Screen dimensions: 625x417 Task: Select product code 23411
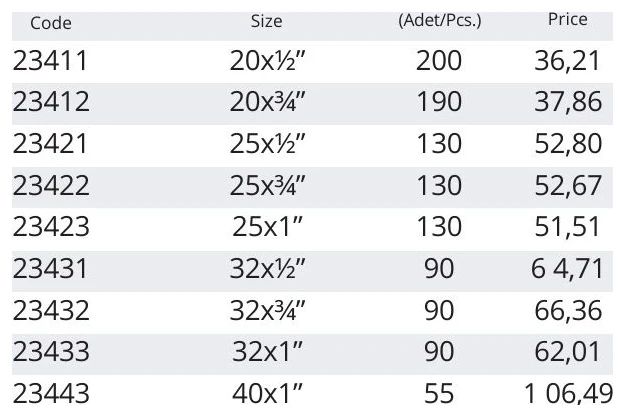pos(50,61)
